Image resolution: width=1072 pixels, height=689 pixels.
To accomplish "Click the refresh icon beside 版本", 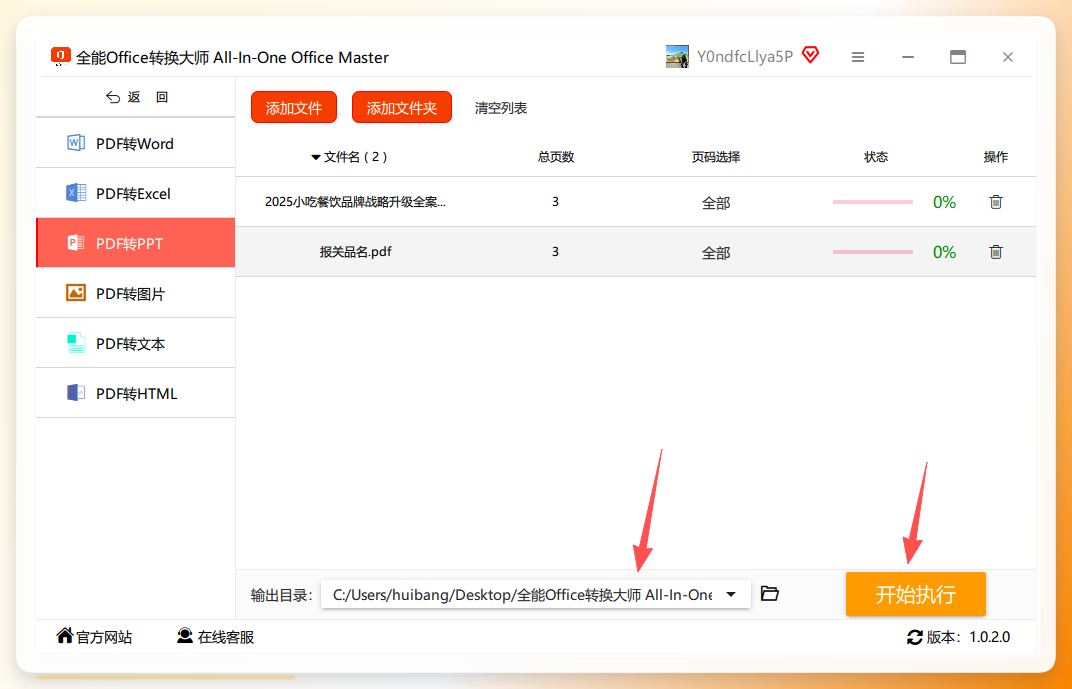I will point(915,637).
